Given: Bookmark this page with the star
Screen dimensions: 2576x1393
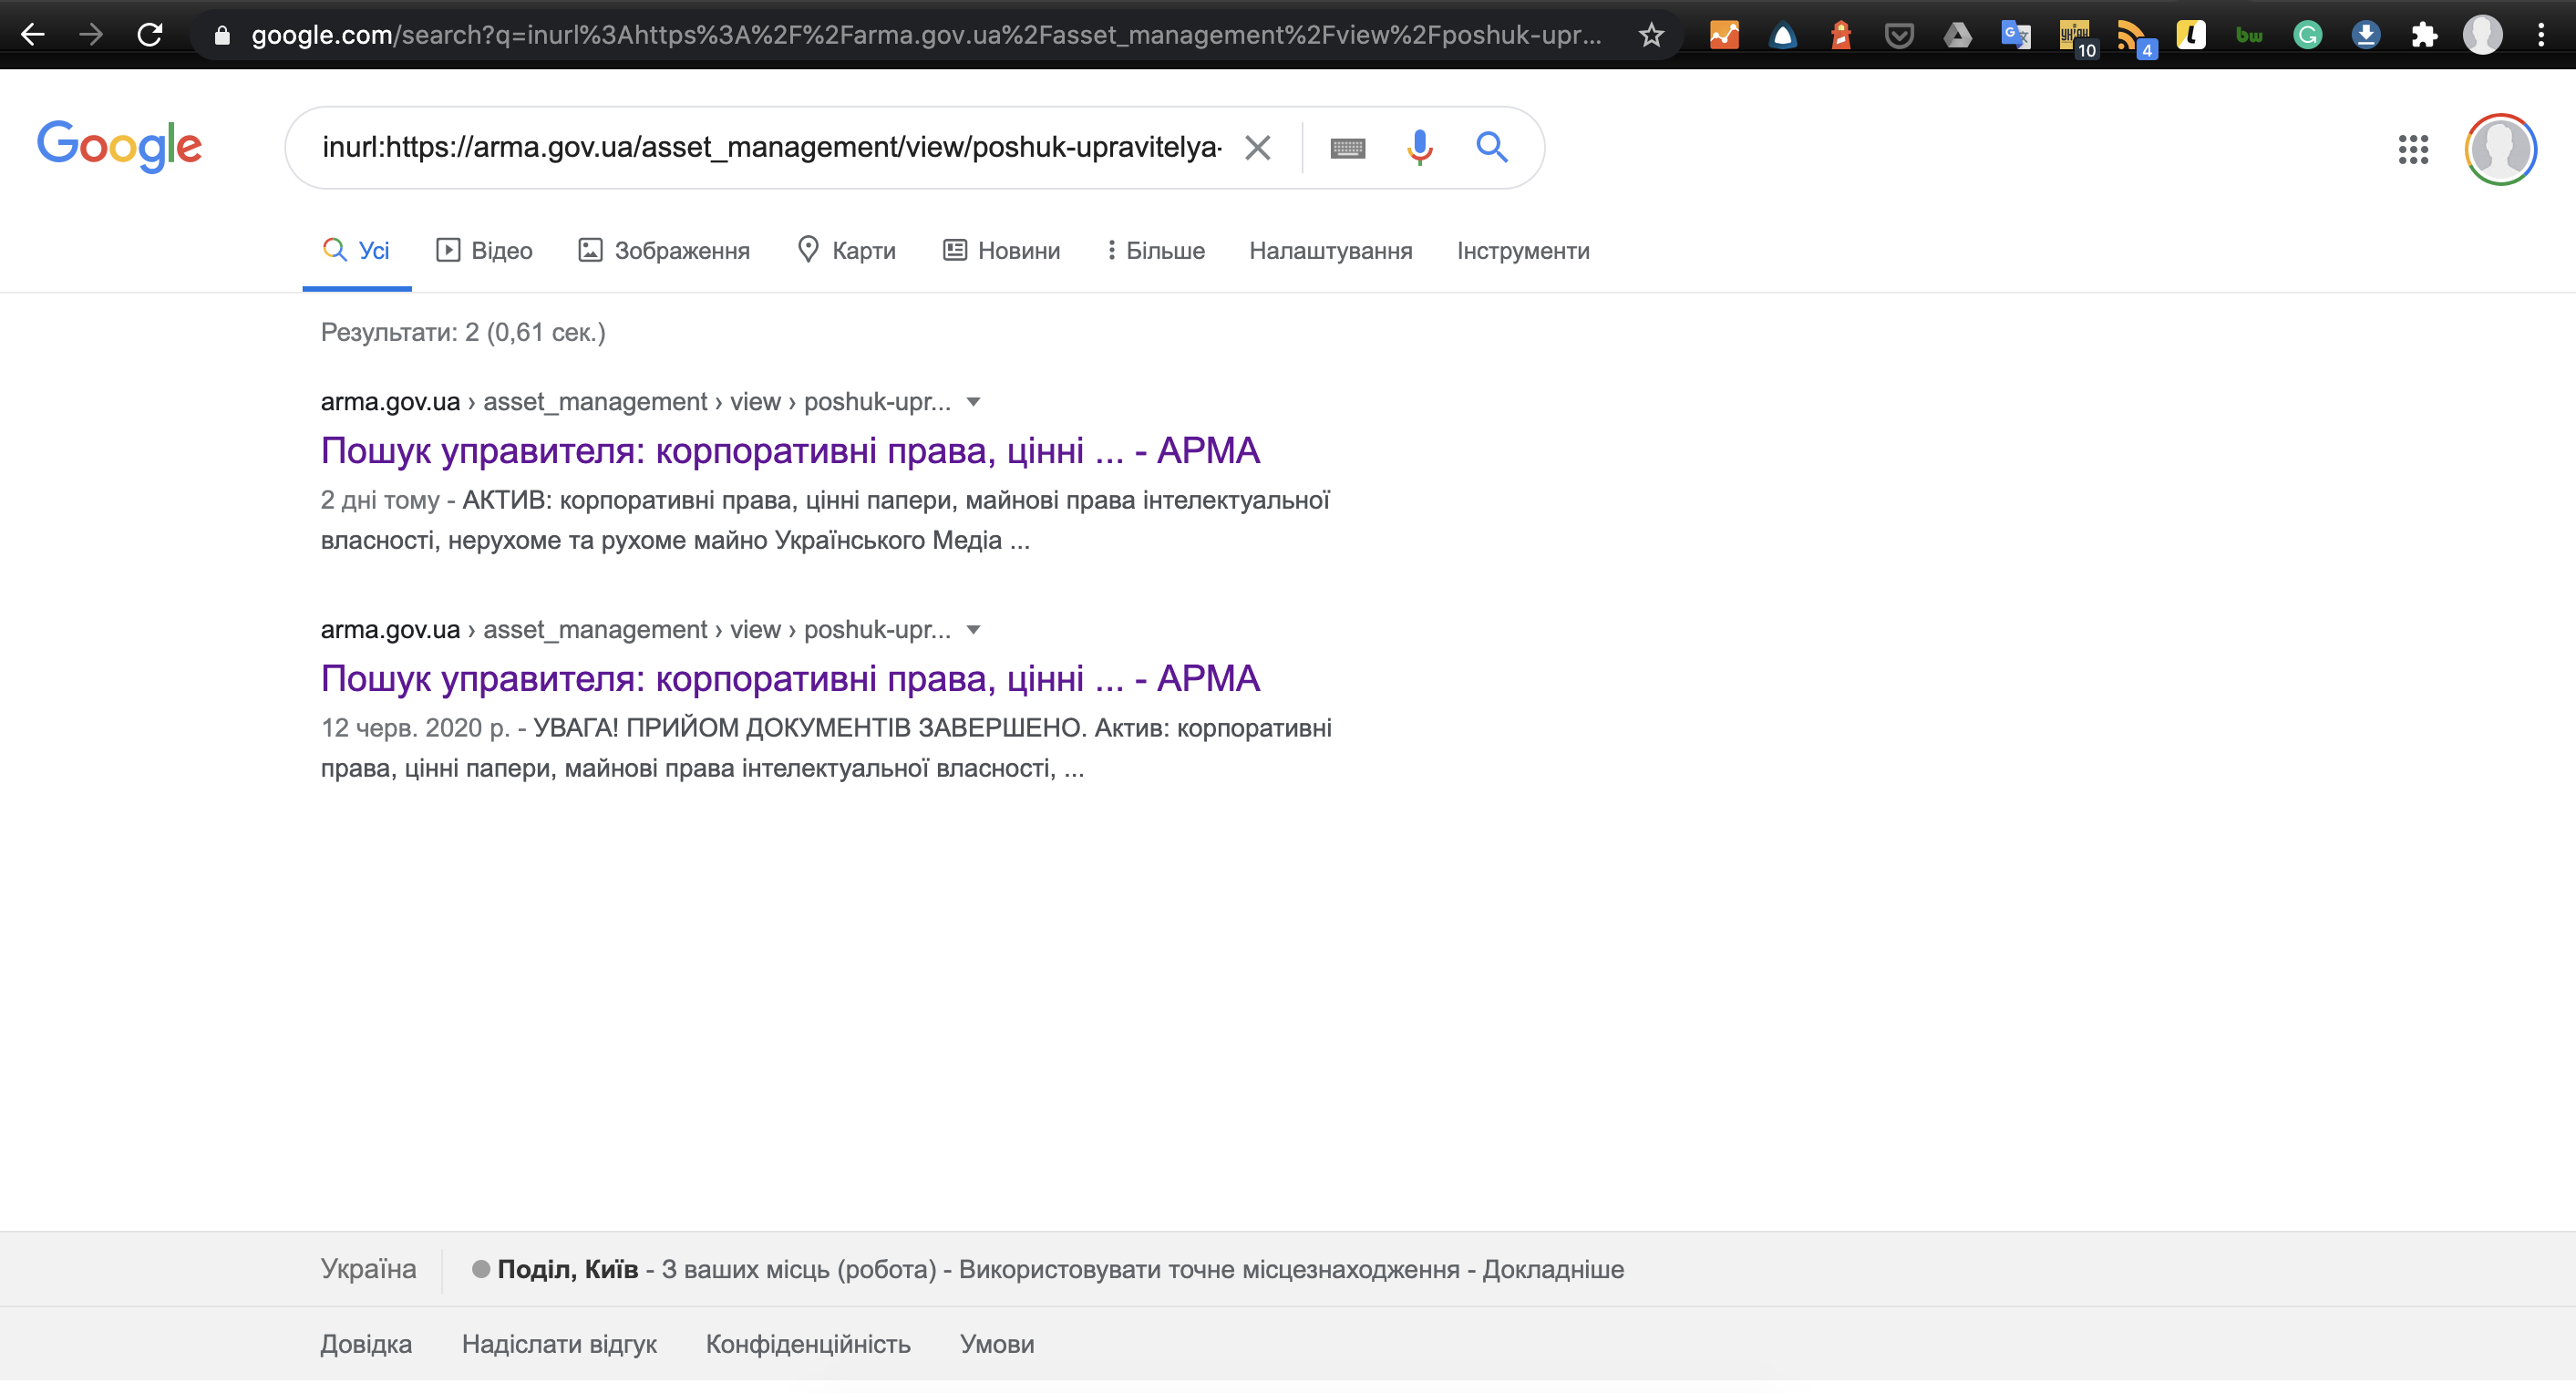Looking at the screenshot, I should point(1651,36).
